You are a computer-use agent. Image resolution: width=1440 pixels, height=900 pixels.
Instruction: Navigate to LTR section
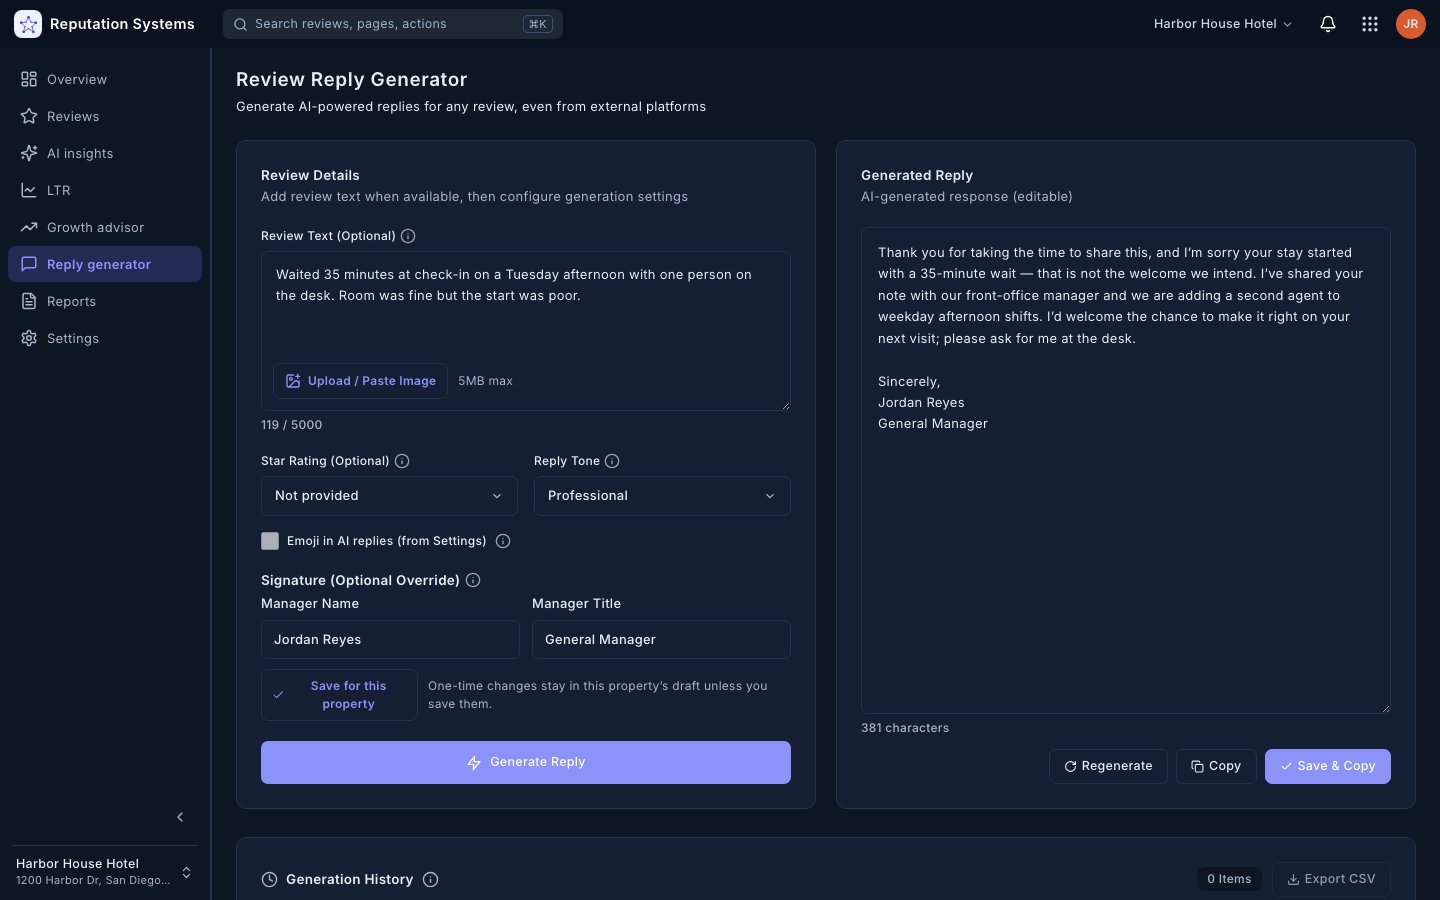[105, 190]
